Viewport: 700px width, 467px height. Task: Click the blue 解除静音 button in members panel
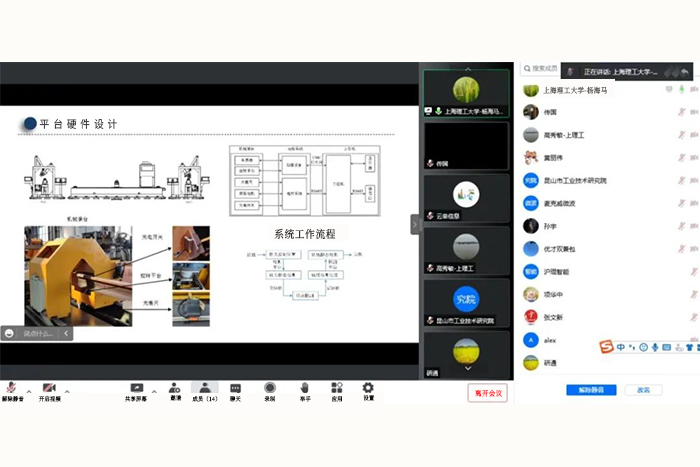[591, 390]
